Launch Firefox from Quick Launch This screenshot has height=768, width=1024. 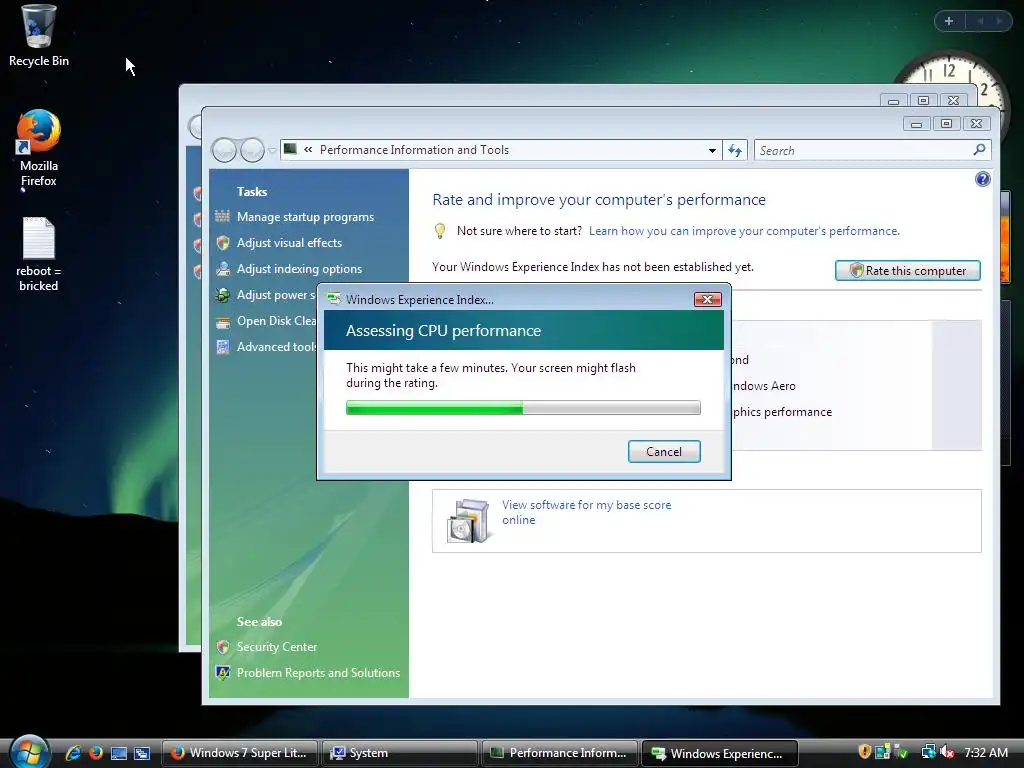pyautogui.click(x=96, y=753)
